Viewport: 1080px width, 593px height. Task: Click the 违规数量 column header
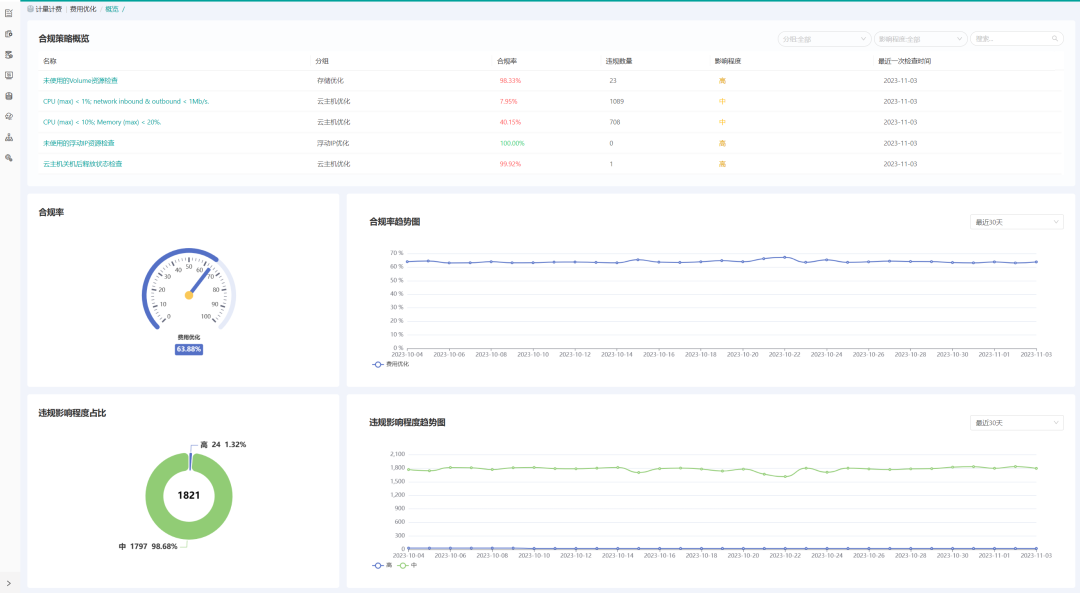click(619, 61)
